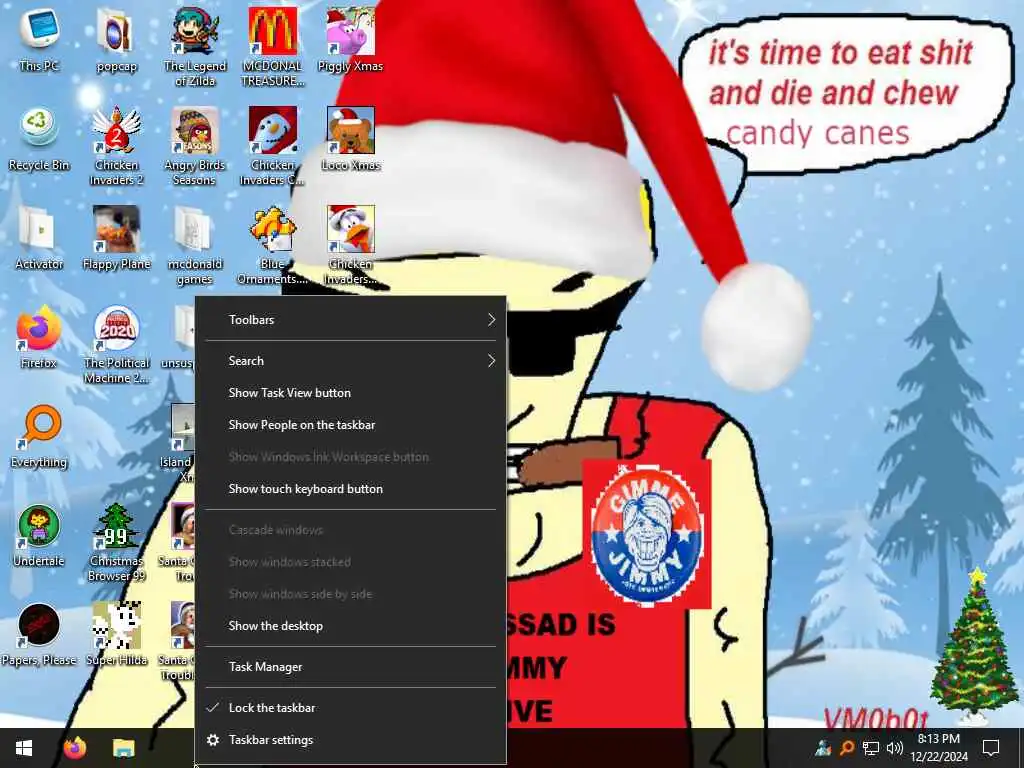Launch Blue Ornaments desktop shortcut

point(272,244)
